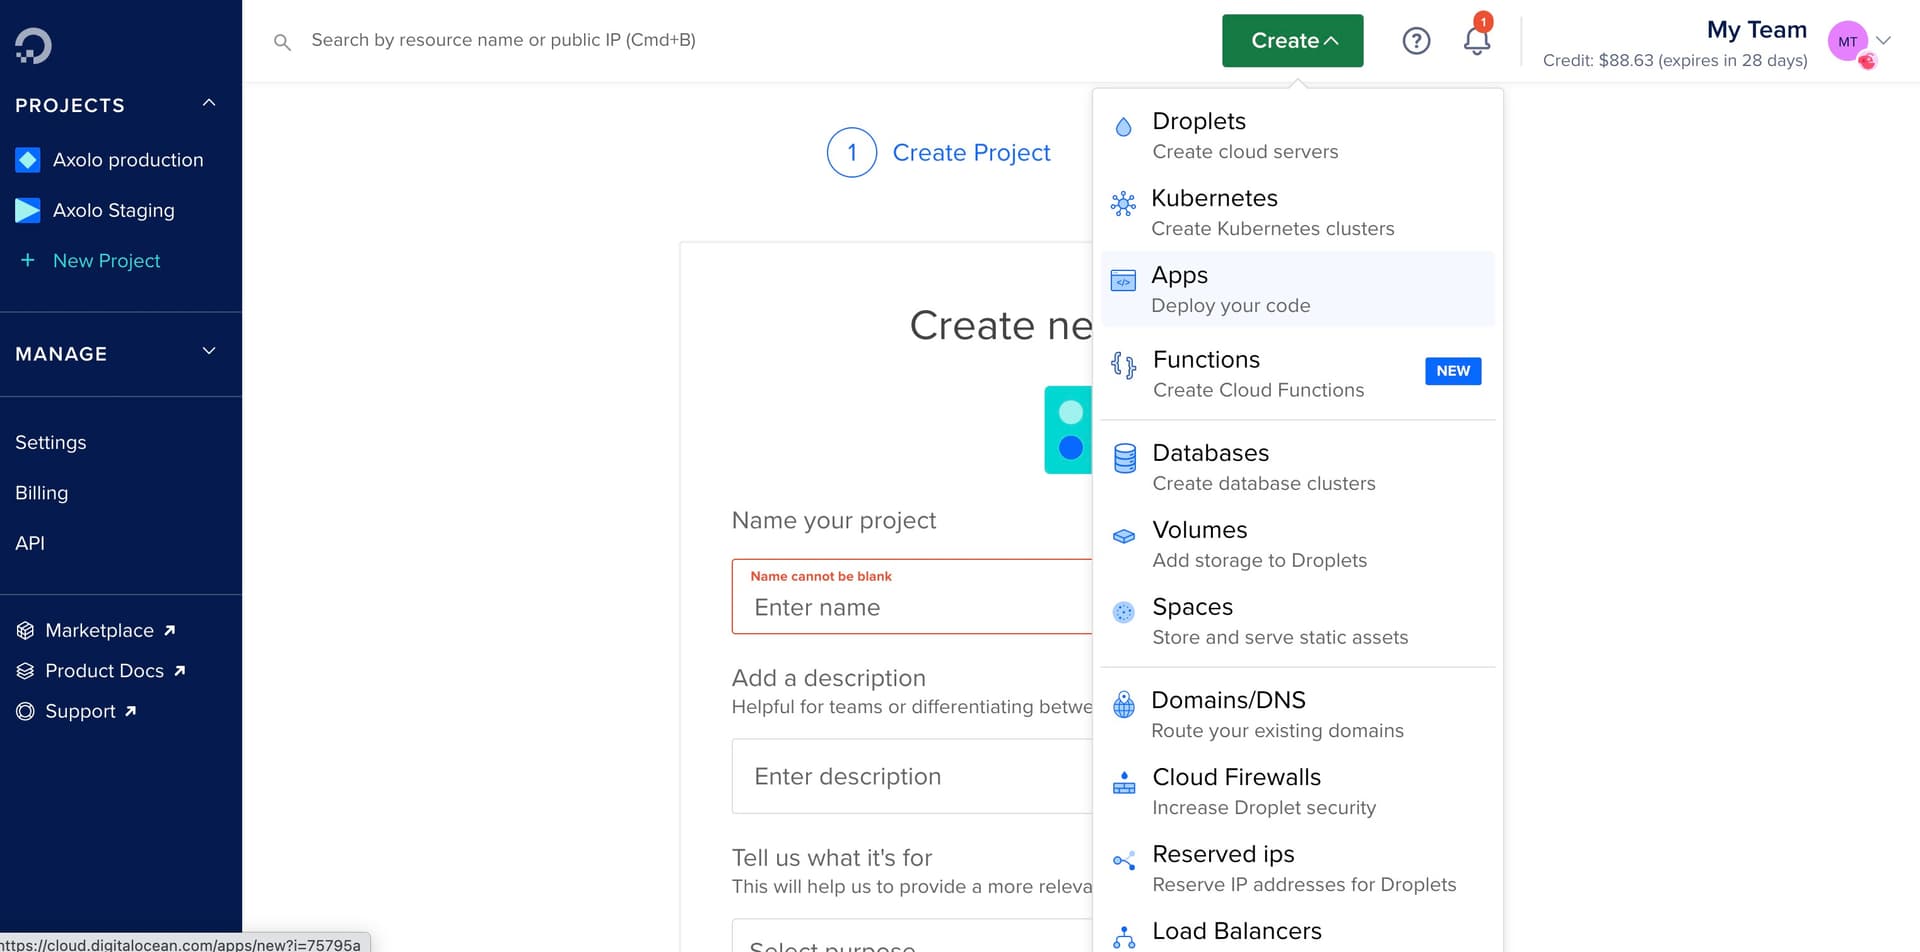Click the Reserved ips node icon
Image resolution: width=1920 pixels, height=952 pixels.
tap(1124, 860)
